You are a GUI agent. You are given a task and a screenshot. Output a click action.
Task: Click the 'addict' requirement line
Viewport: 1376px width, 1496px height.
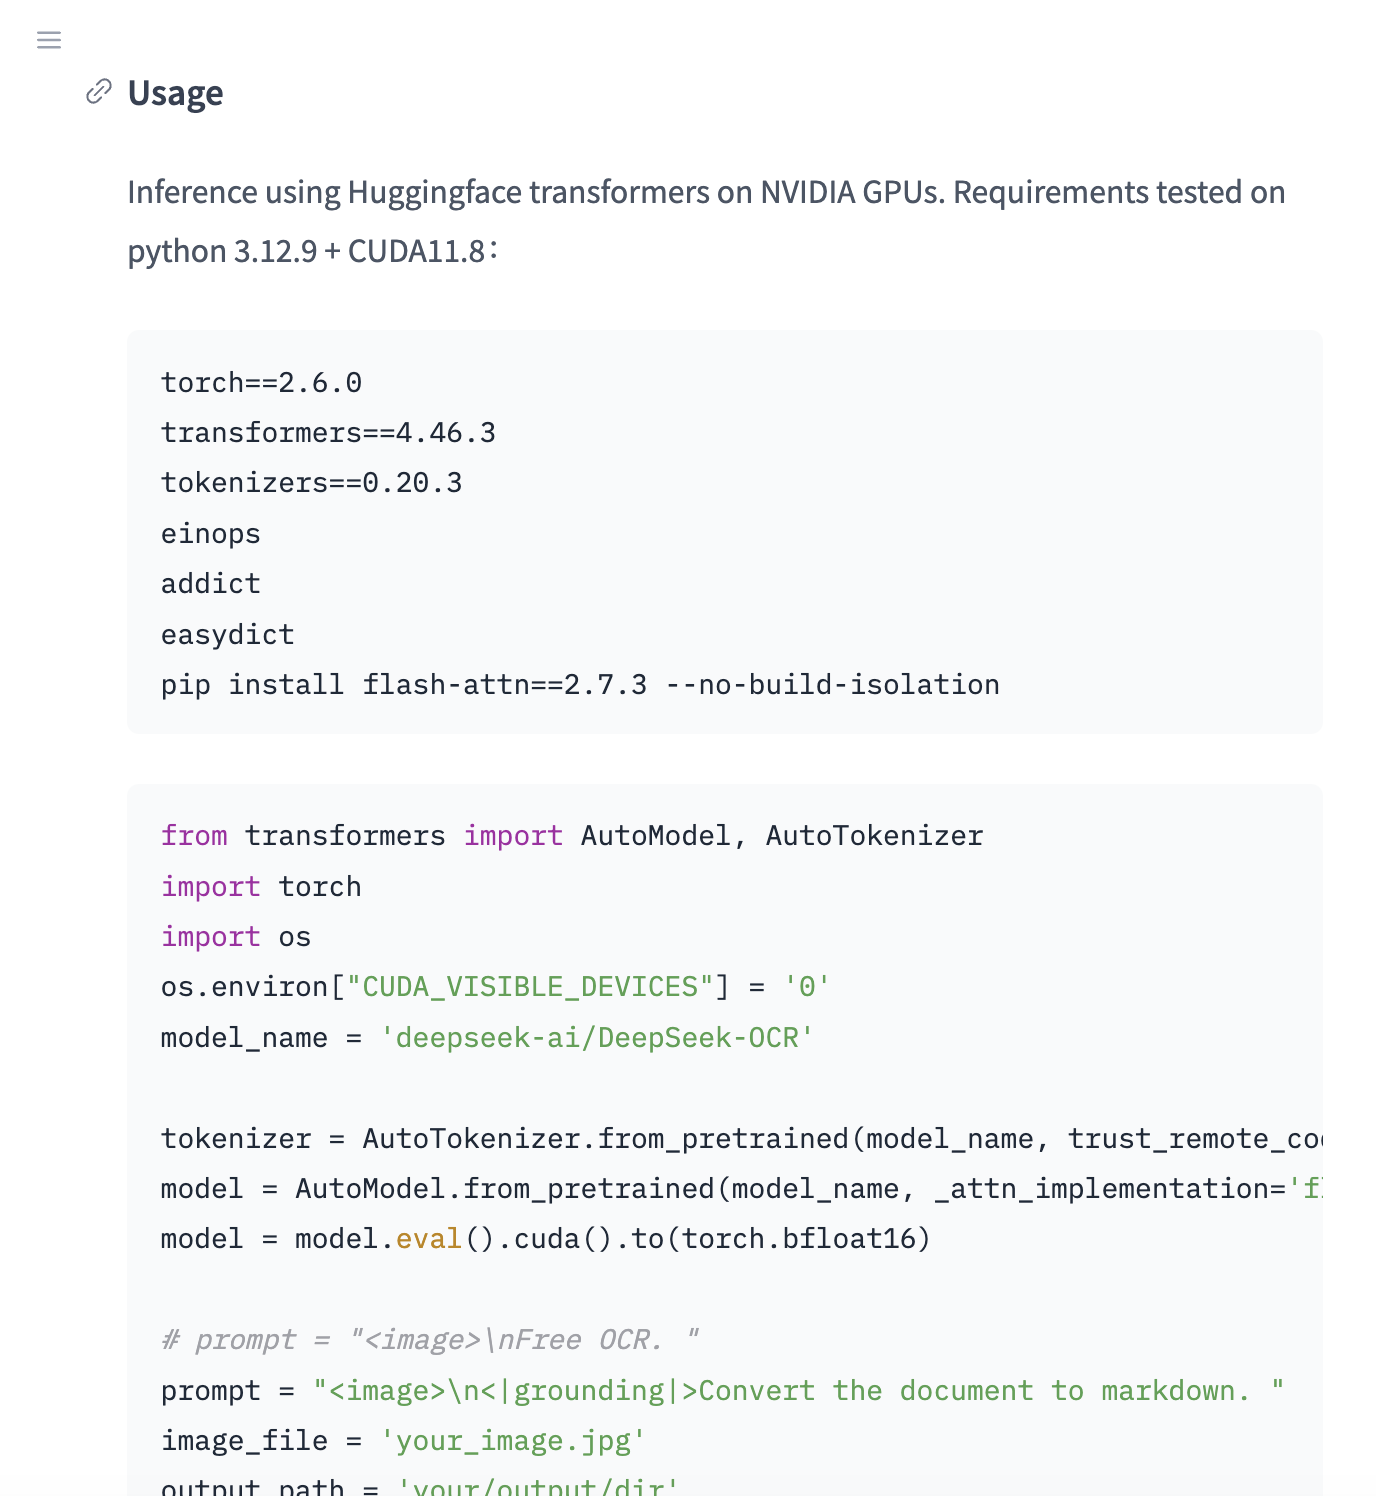pos(210,584)
